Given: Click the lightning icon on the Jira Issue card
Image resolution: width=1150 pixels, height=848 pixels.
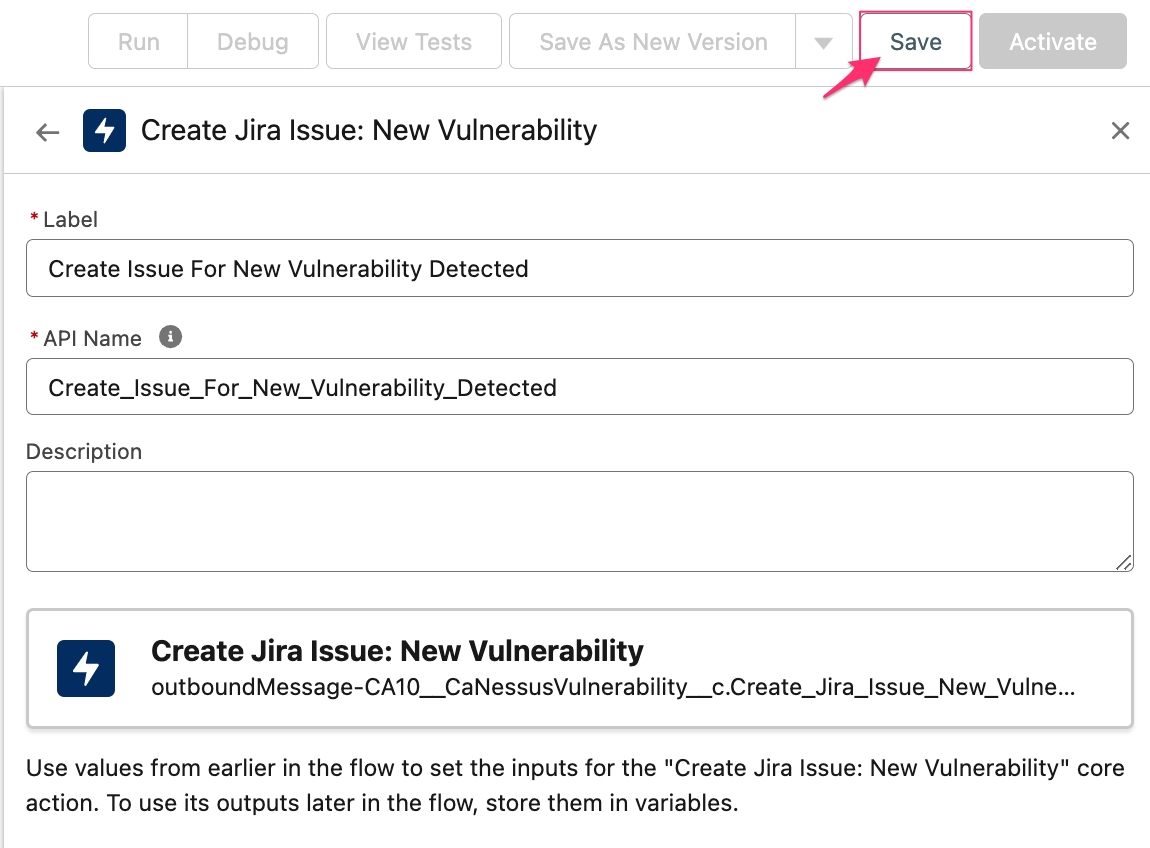Looking at the screenshot, I should point(86,667).
